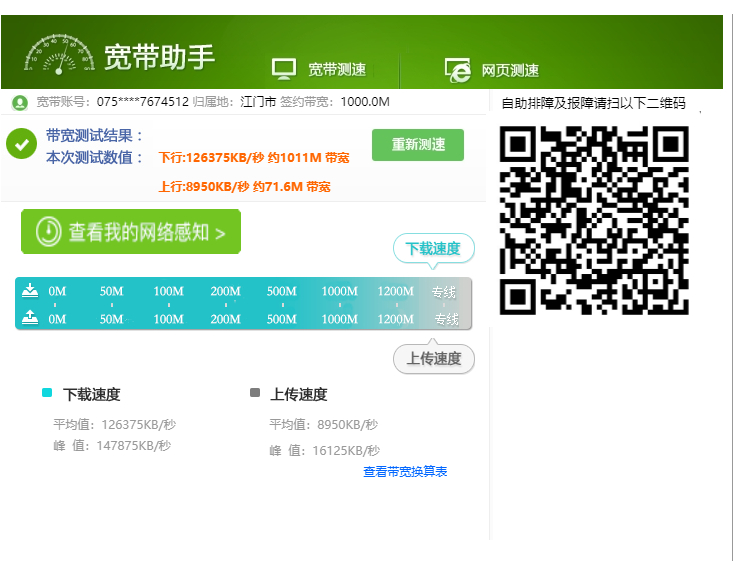Click download peak 147875KB/秒 value

[134, 446]
